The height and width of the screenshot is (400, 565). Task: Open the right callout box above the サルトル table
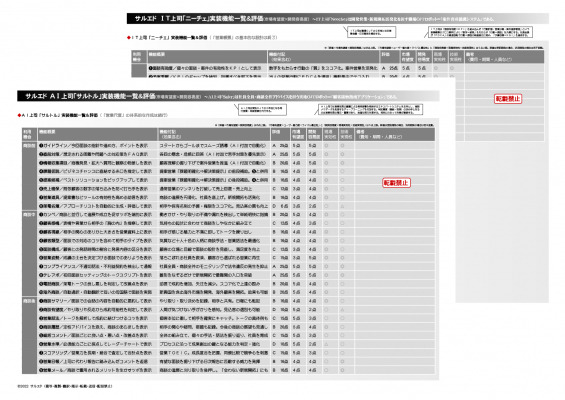click(370, 109)
